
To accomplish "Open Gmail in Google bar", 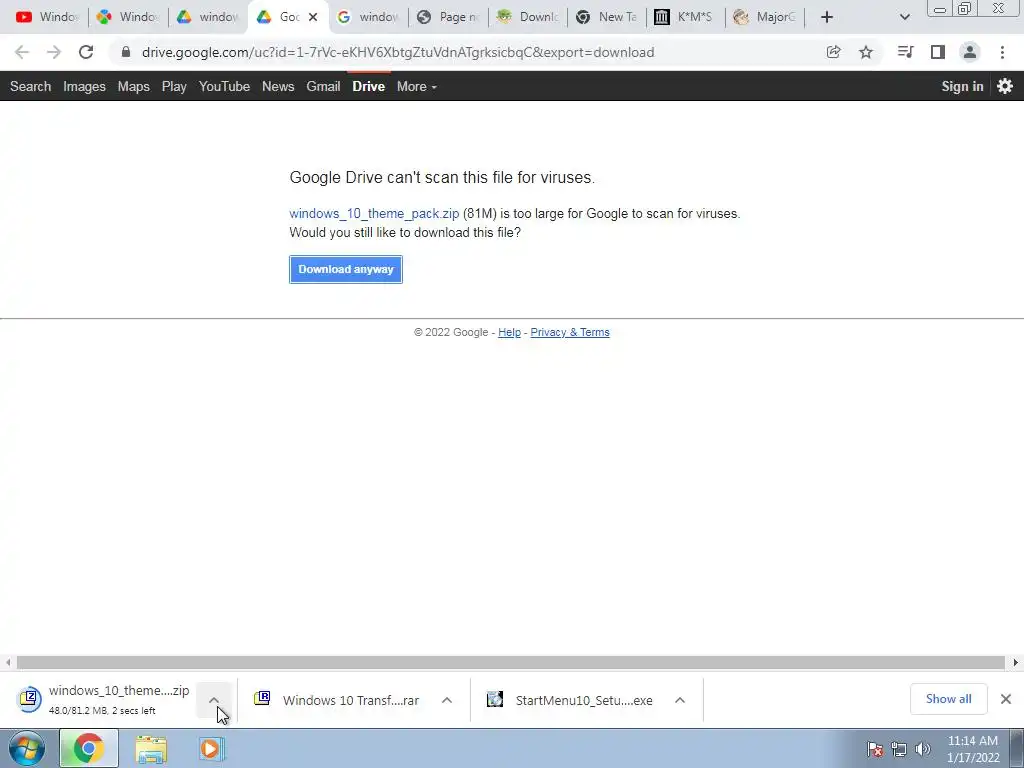I will pyautogui.click(x=323, y=86).
